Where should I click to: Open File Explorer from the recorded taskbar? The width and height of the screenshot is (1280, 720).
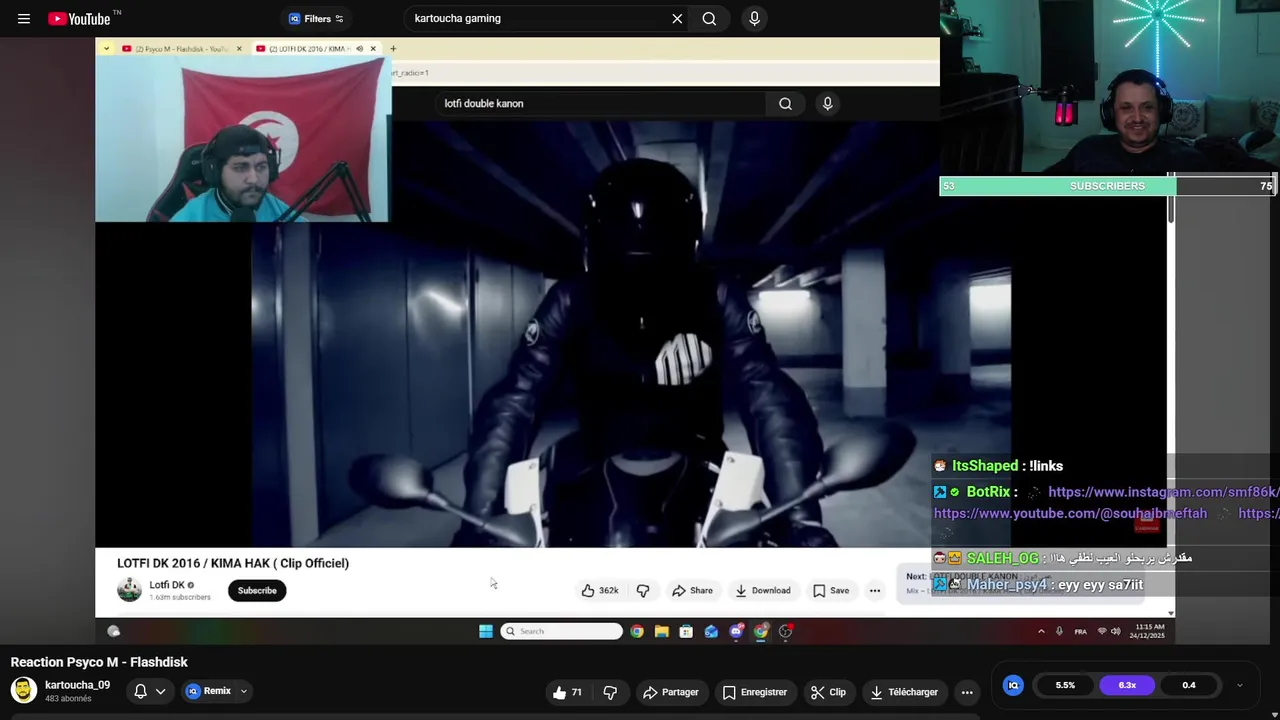(661, 631)
